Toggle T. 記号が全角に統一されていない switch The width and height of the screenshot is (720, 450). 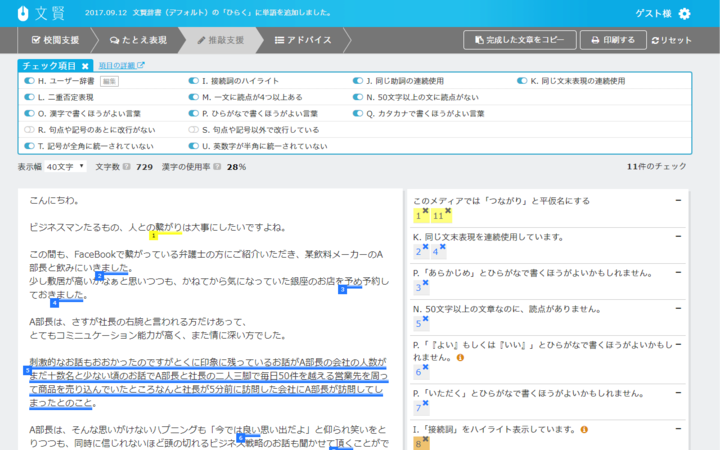coord(29,146)
